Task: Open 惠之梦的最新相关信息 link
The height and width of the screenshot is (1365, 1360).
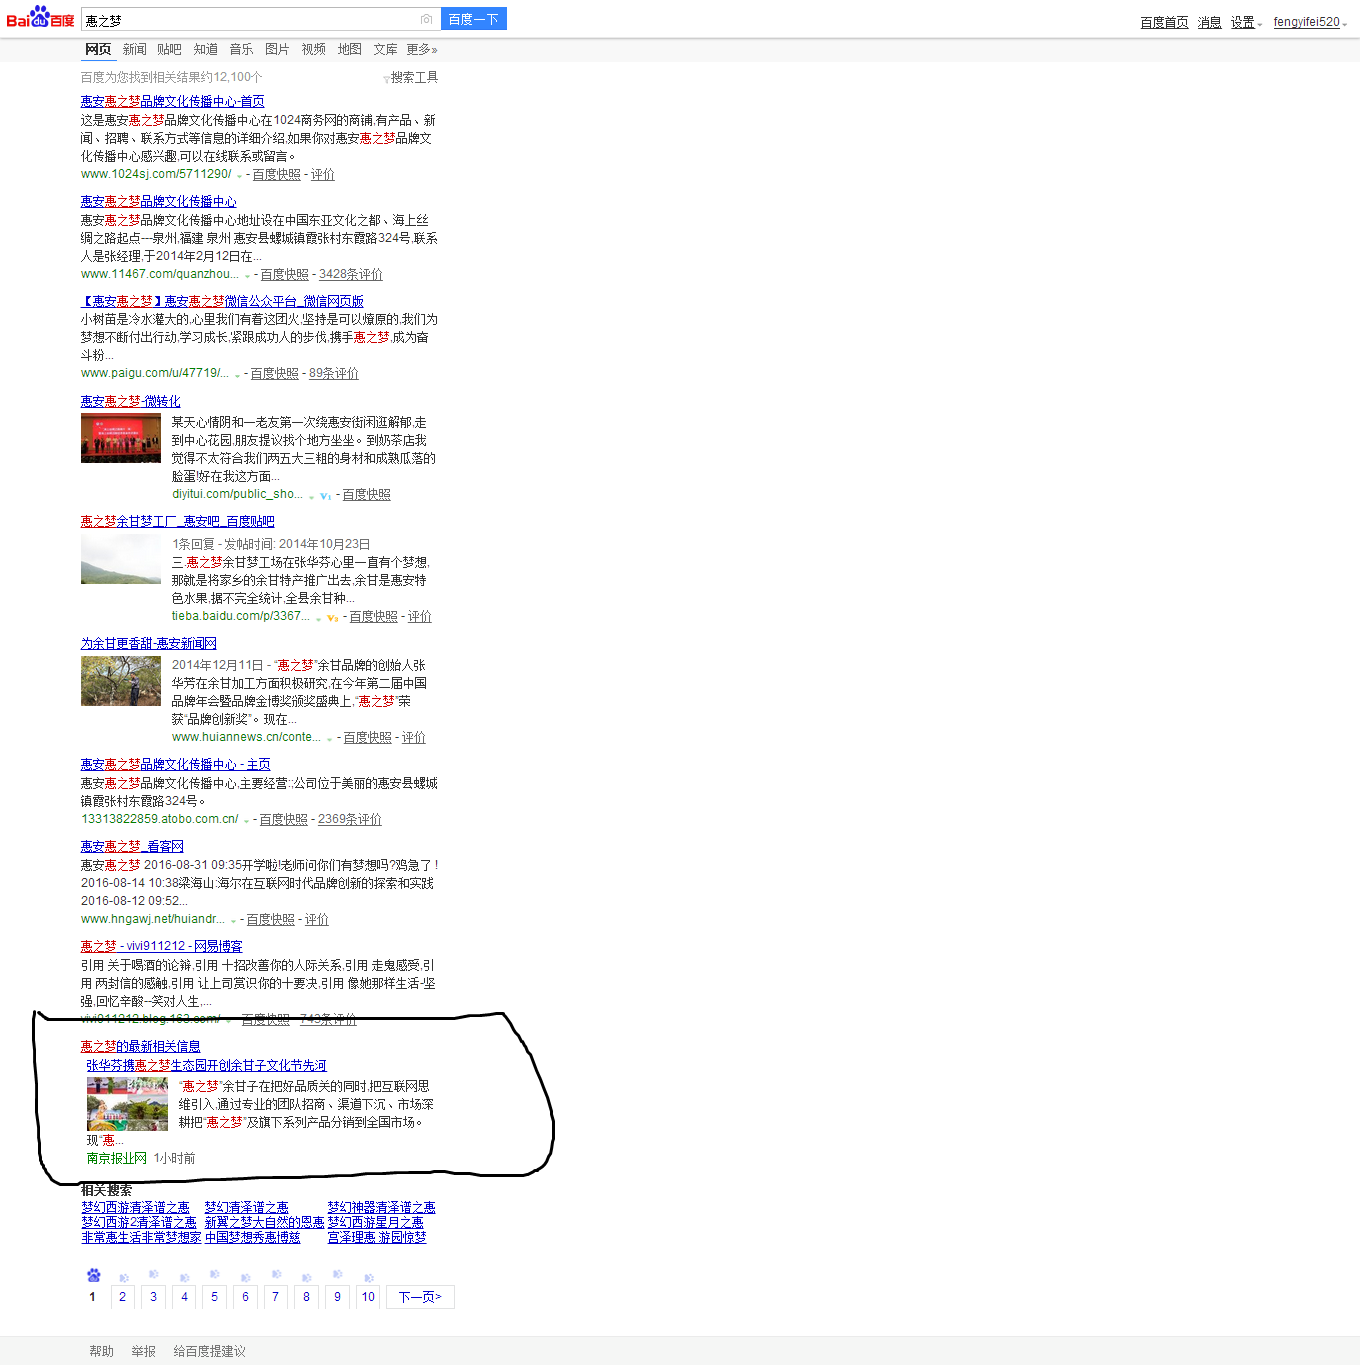Action: click(x=141, y=1046)
